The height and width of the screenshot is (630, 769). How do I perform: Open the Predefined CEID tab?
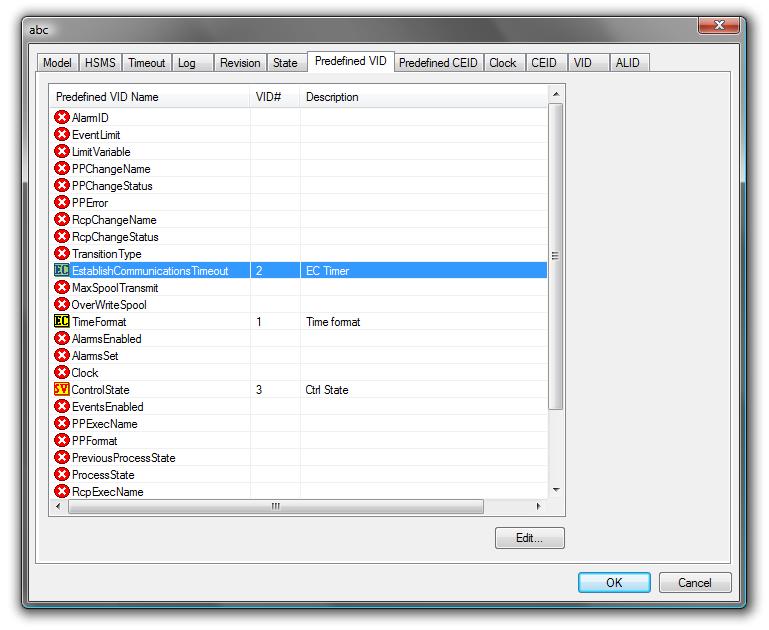438,63
